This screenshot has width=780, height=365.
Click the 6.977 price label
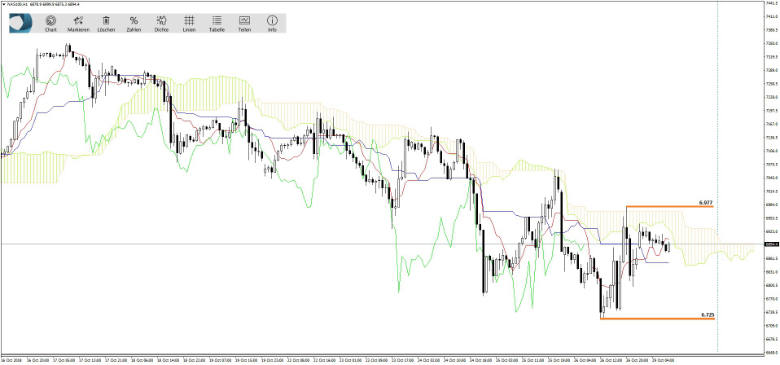coord(706,202)
